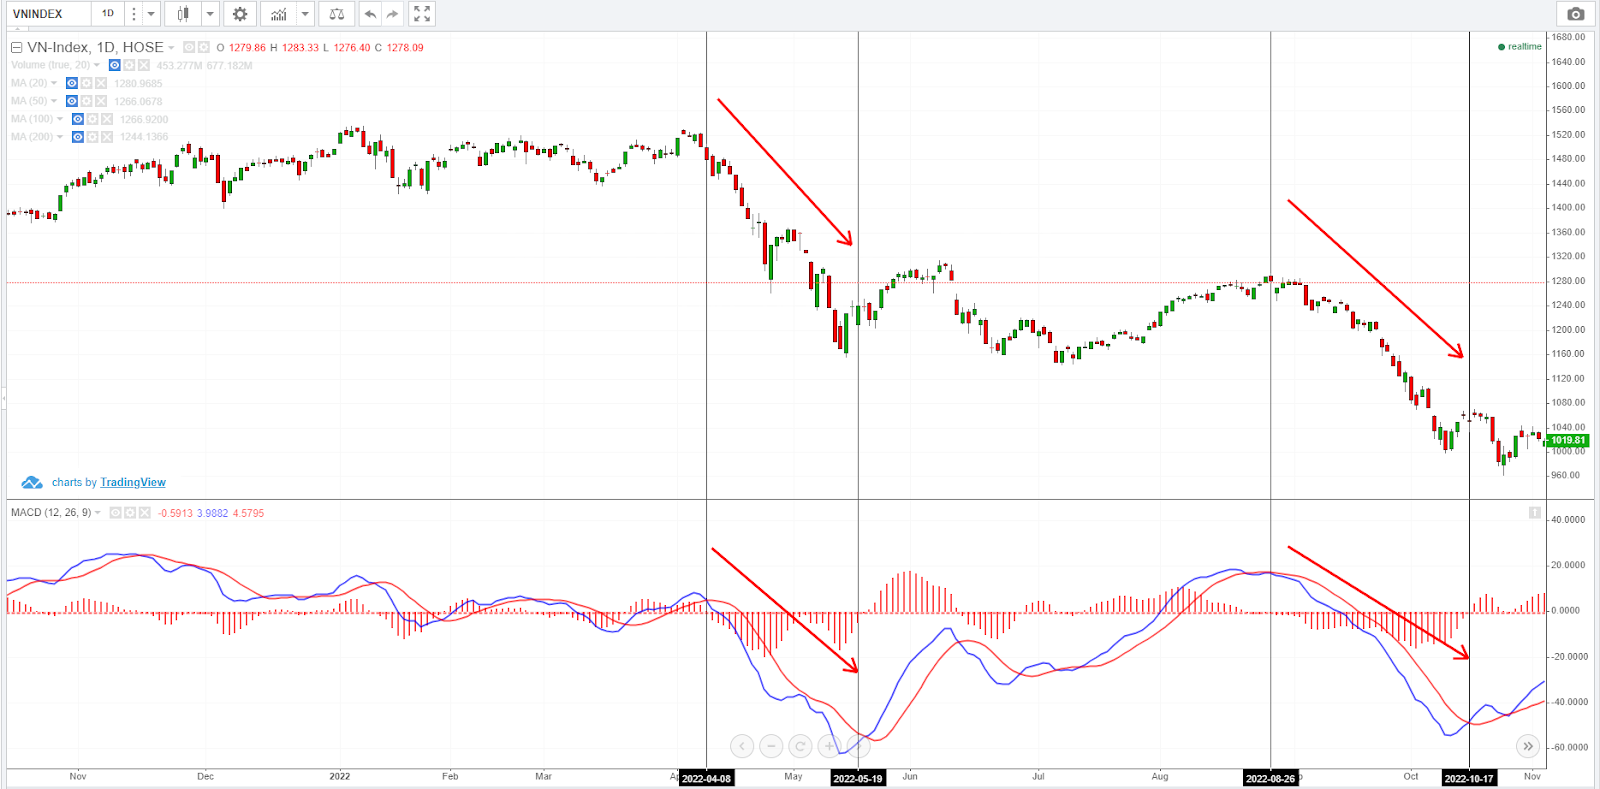
Task: Hide the Volume indicator with its eye icon
Action: coord(115,65)
